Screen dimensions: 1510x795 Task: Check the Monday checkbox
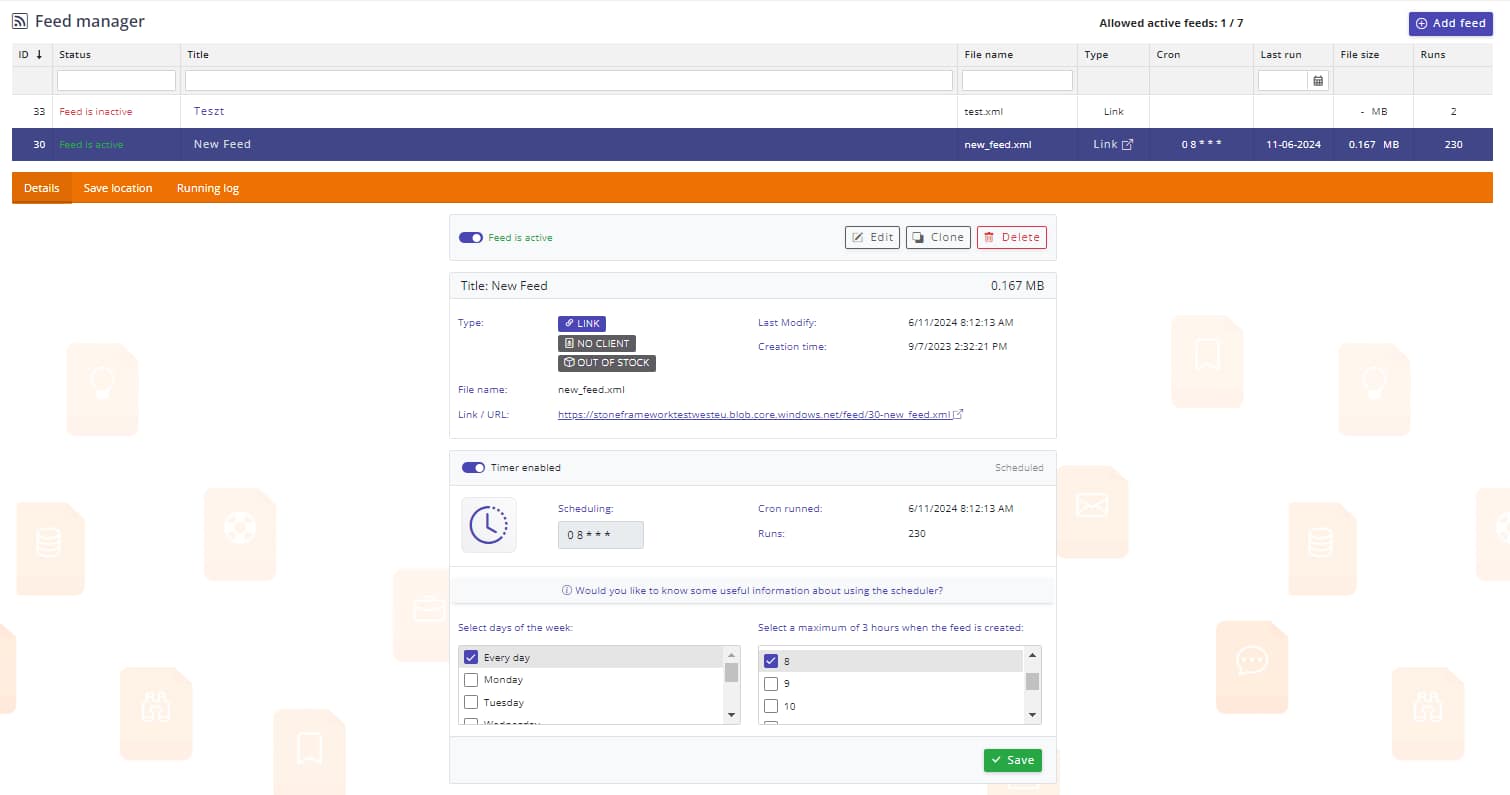(x=471, y=680)
